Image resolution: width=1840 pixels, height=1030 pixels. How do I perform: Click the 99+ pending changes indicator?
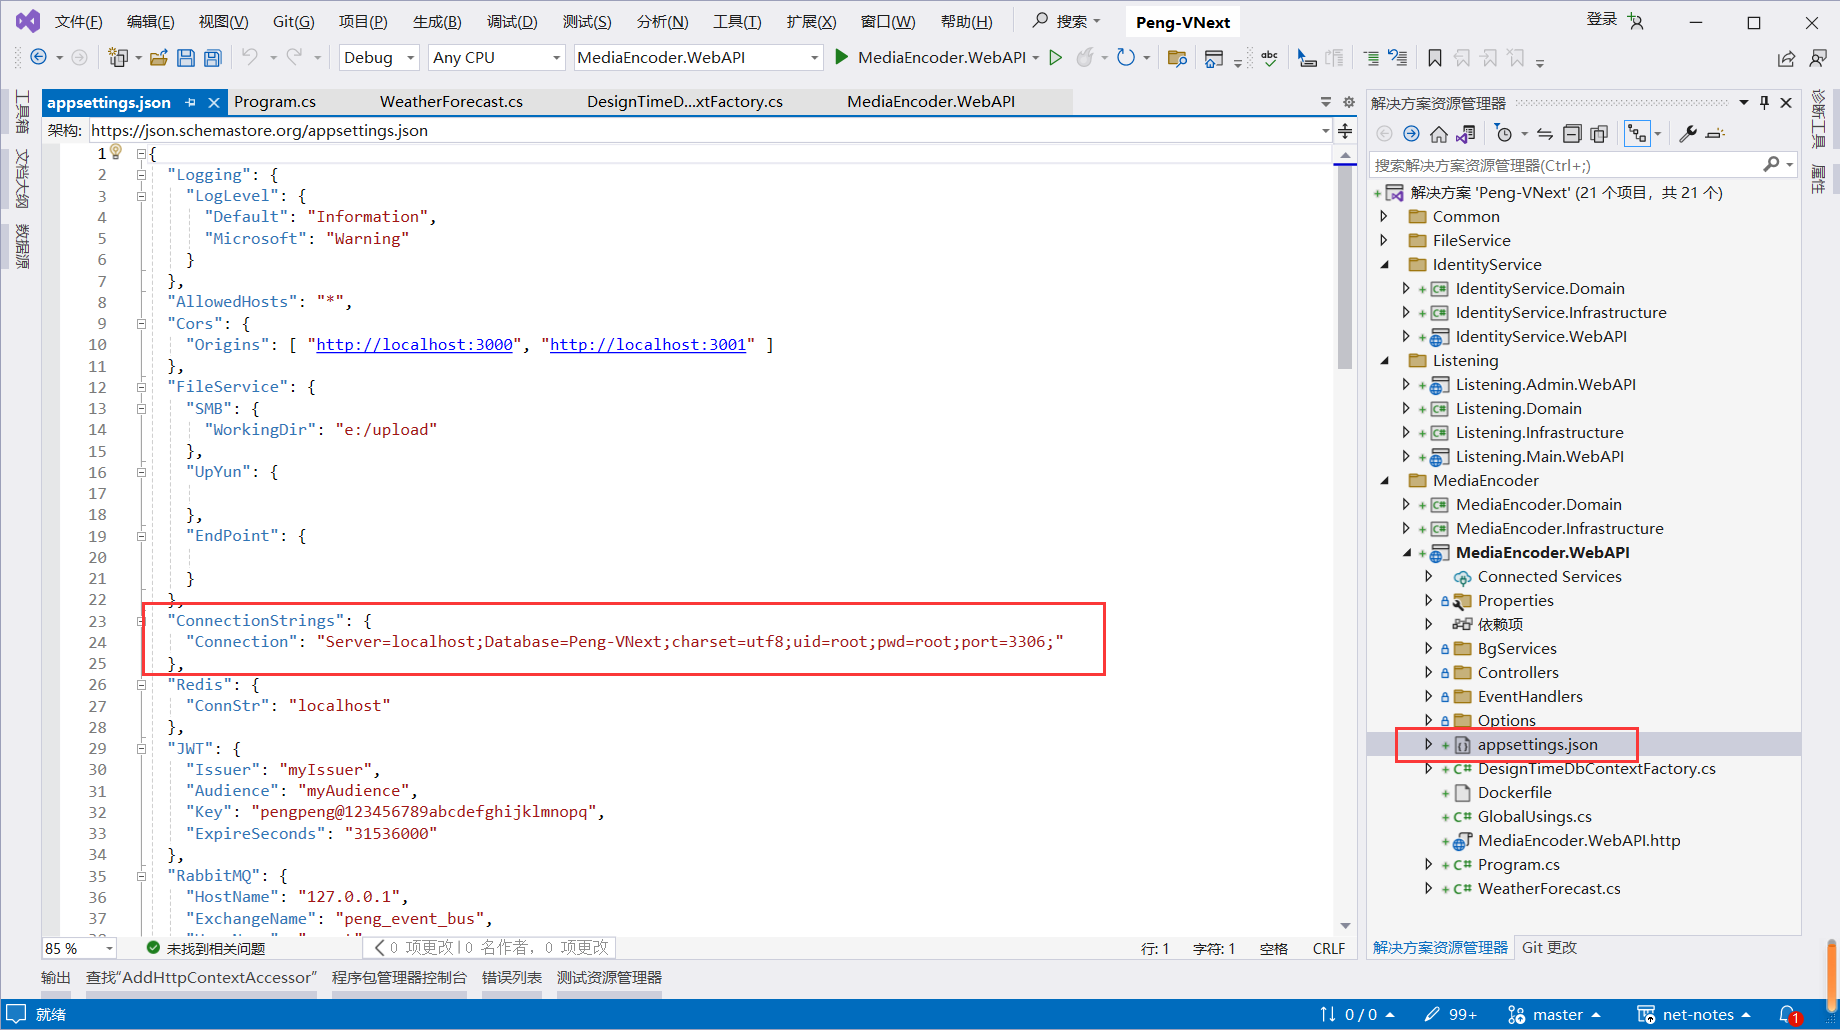(1451, 1014)
